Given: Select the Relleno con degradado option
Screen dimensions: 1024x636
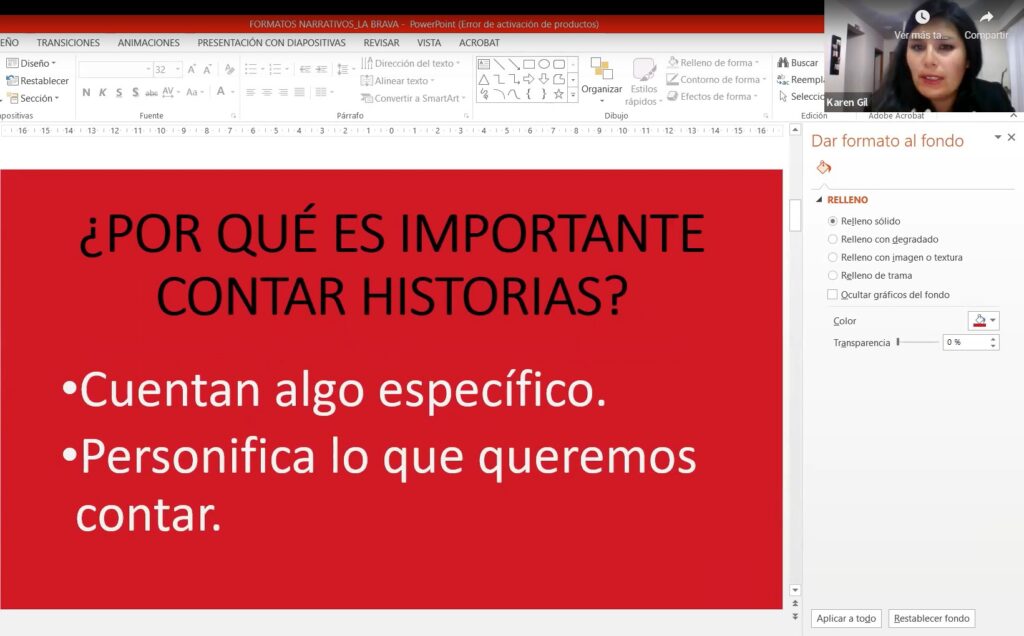Looking at the screenshot, I should click(x=833, y=239).
